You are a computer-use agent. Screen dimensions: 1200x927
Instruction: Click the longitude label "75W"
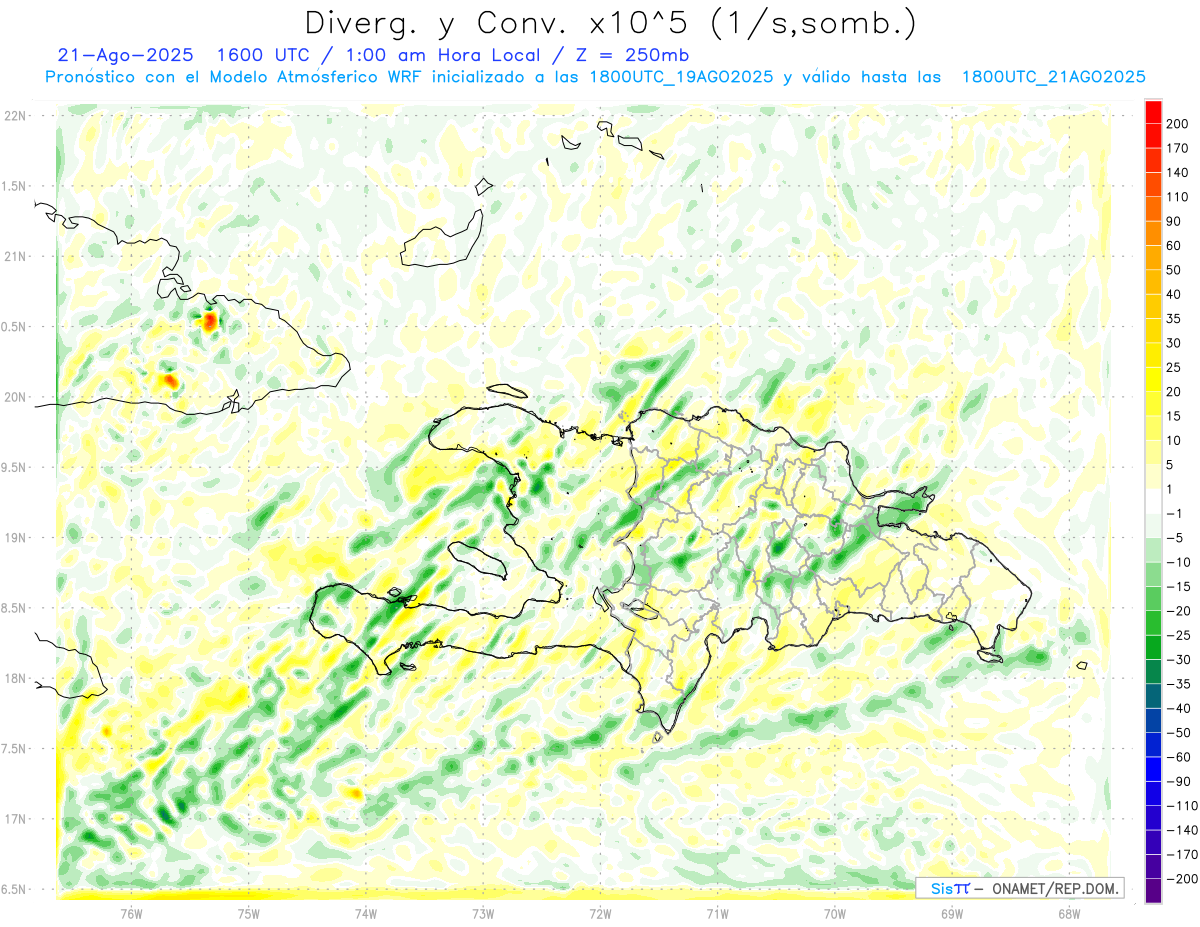(x=249, y=913)
